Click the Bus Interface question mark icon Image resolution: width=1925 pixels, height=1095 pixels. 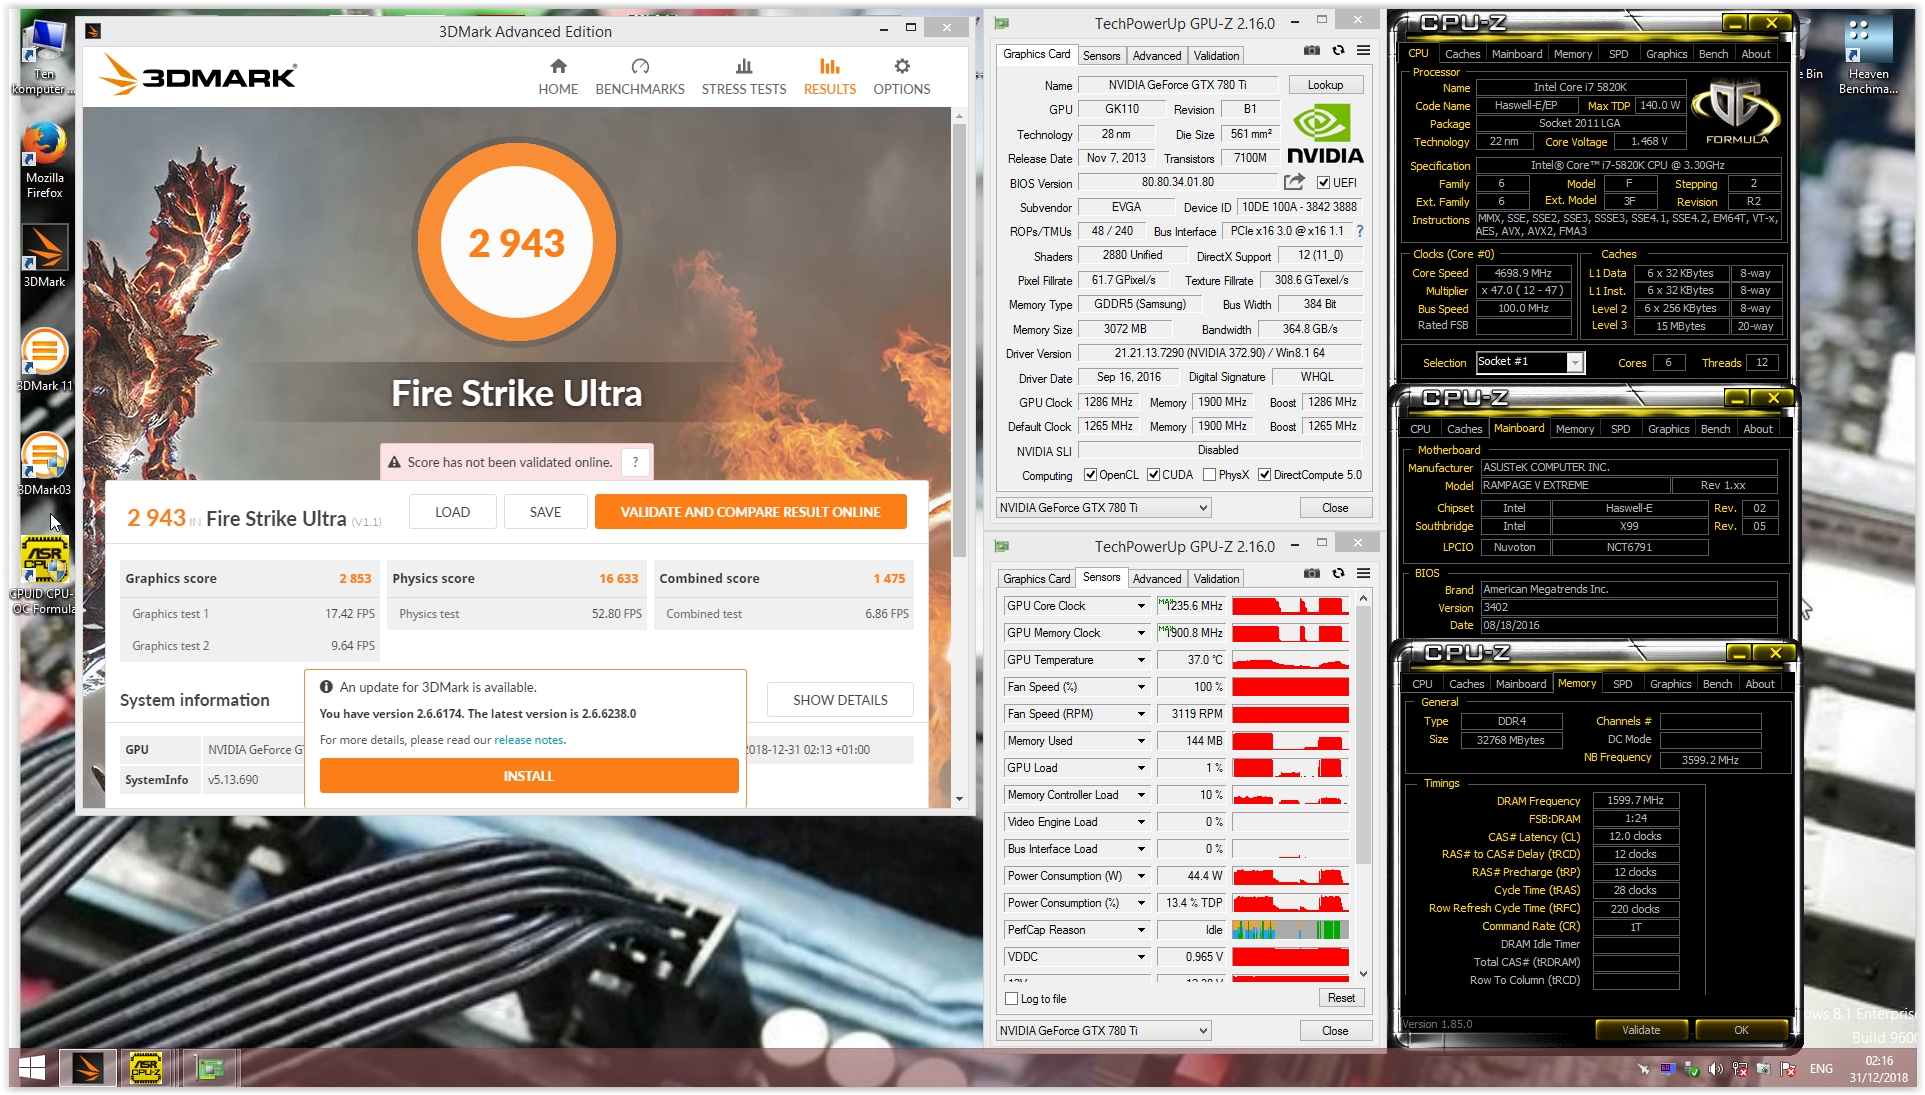(x=1359, y=231)
